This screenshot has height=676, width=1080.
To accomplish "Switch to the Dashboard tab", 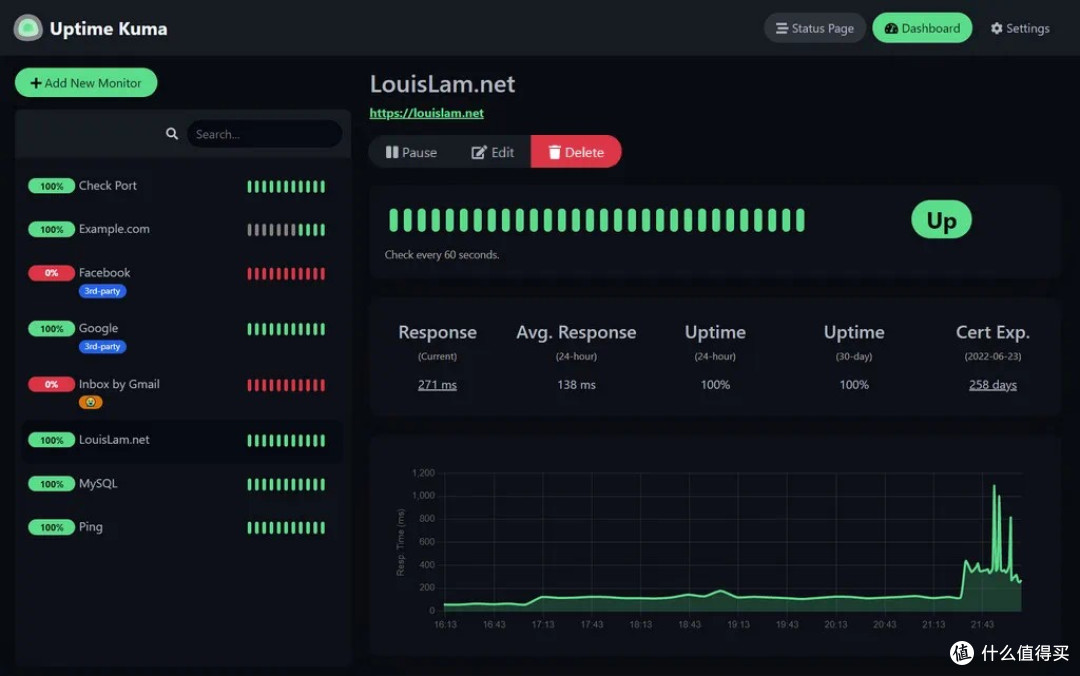I will (x=922, y=28).
